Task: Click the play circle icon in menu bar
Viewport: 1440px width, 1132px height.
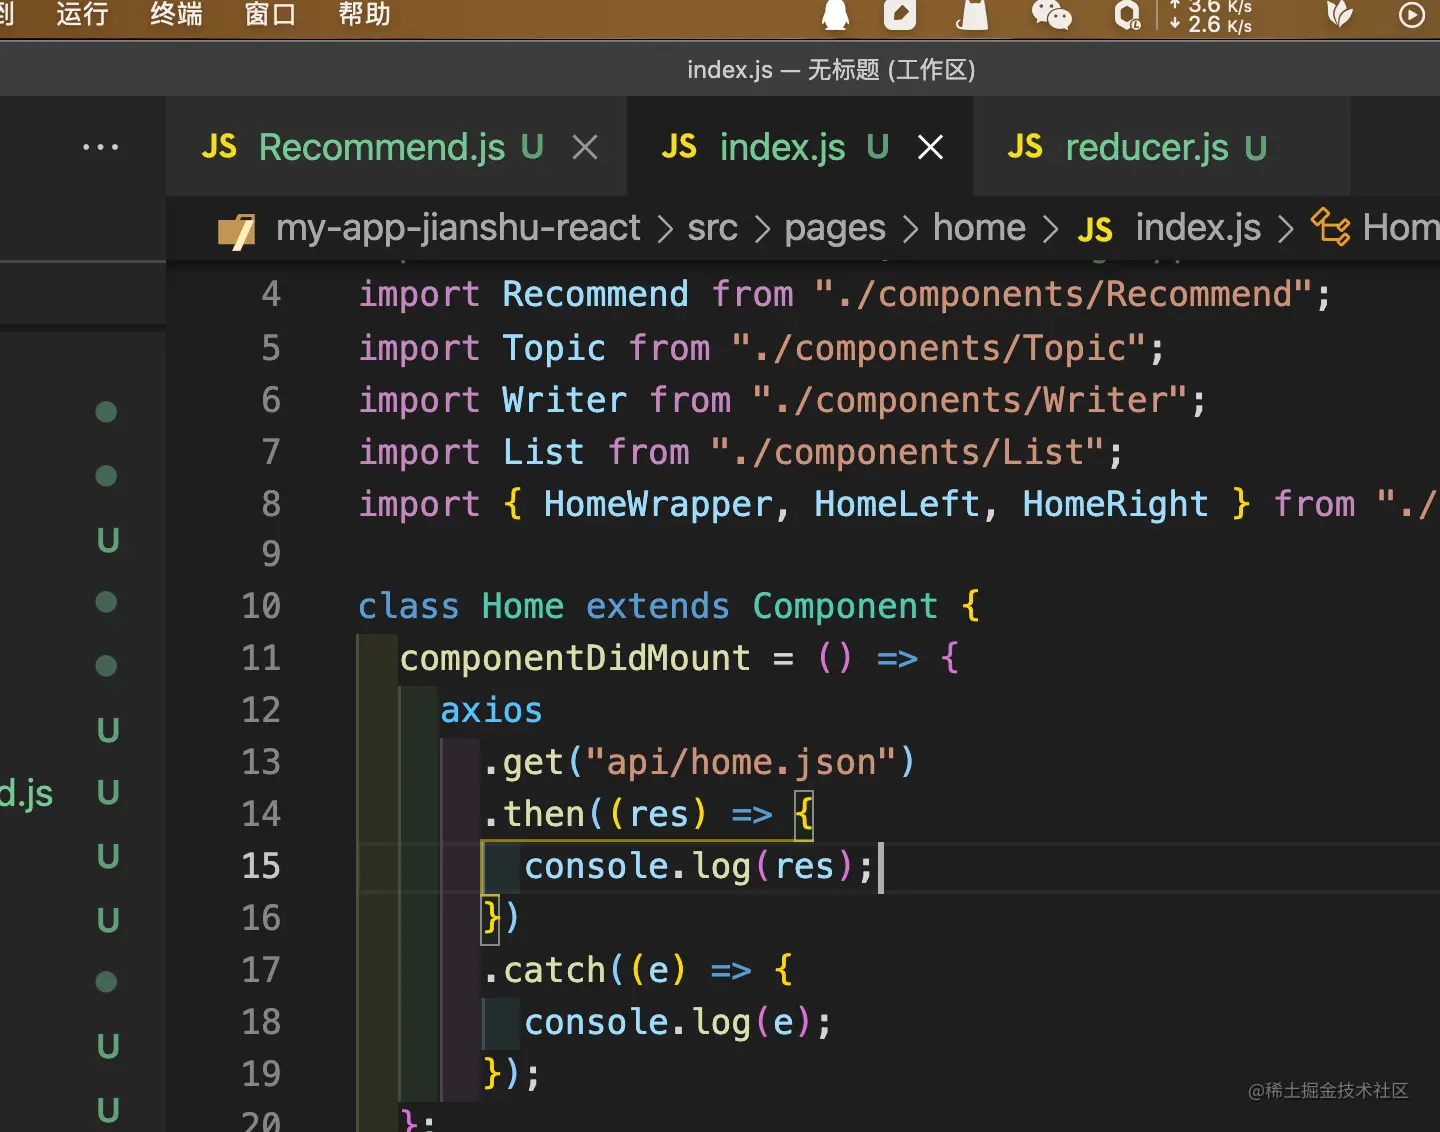Action: click(1412, 15)
